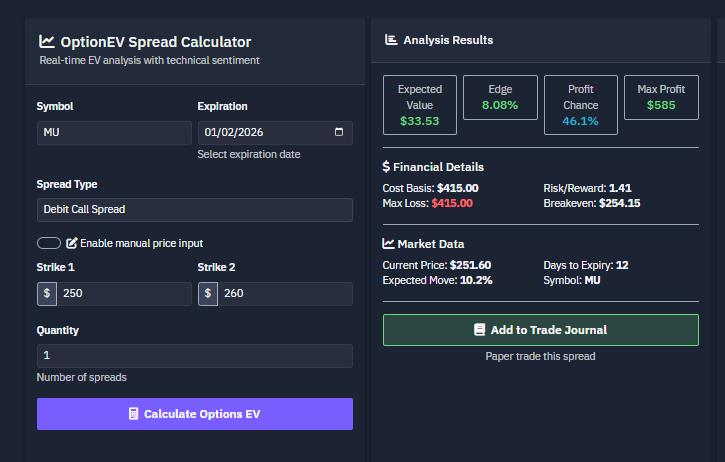The height and width of the screenshot is (462, 725).
Task: Click Calculate Options EV button
Action: click(x=195, y=414)
